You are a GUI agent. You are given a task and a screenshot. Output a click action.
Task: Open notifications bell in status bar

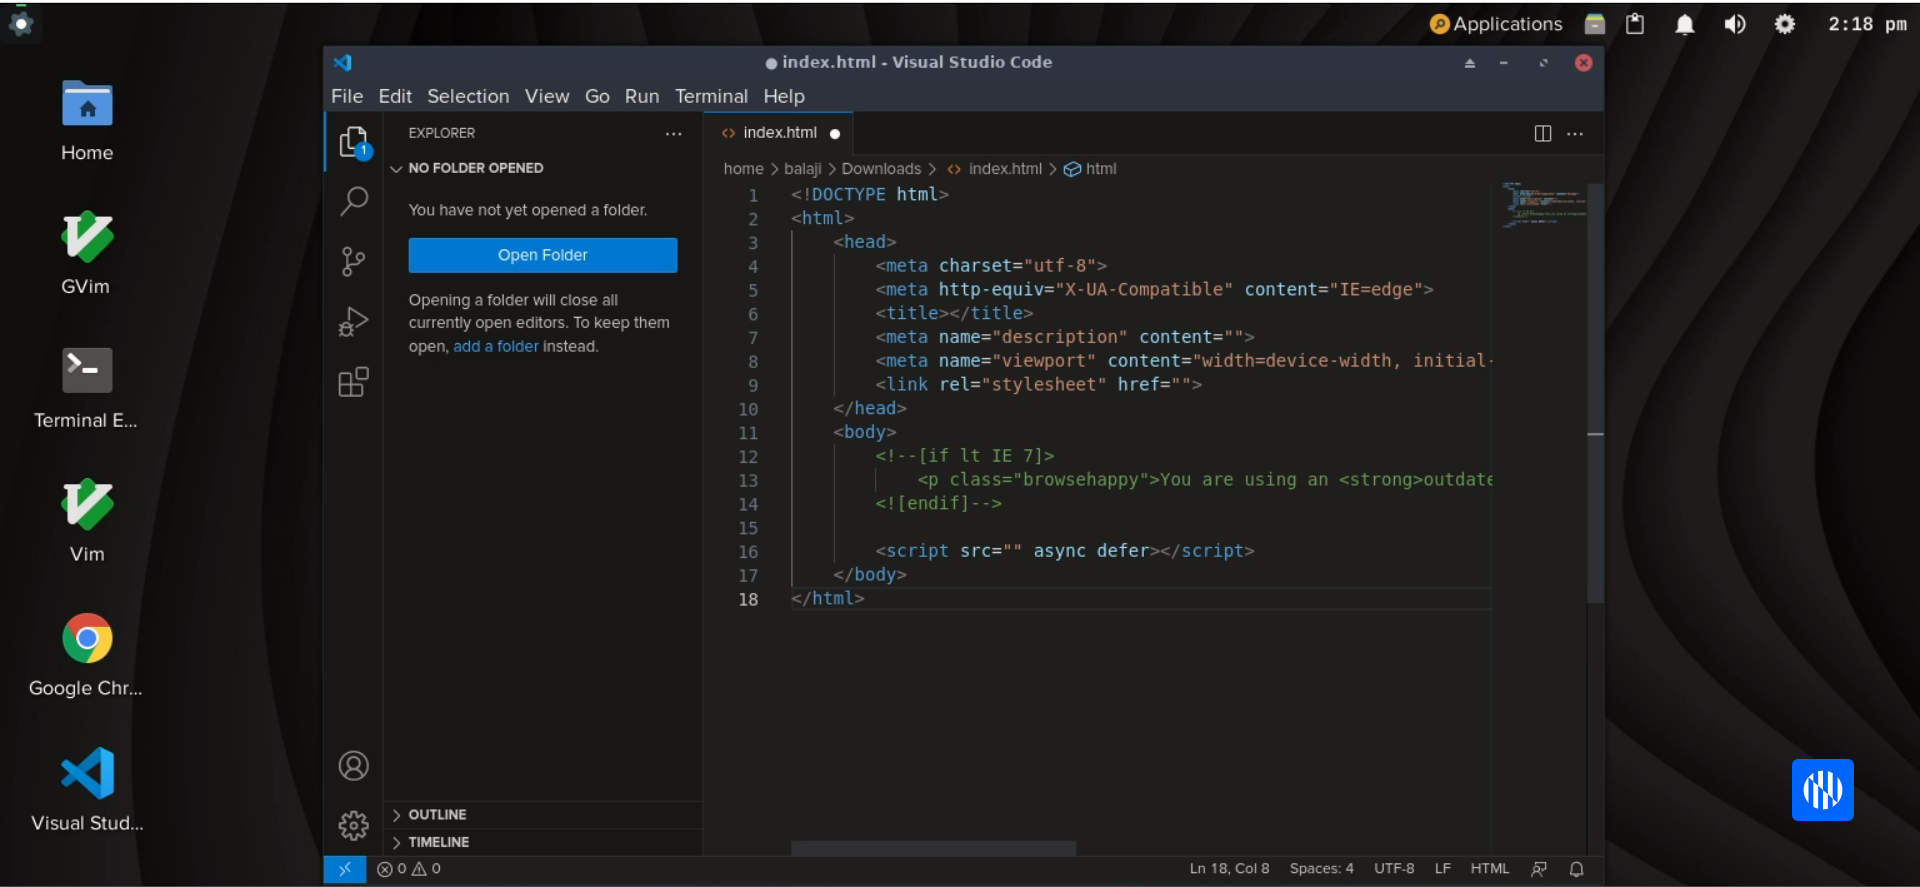tap(1576, 869)
